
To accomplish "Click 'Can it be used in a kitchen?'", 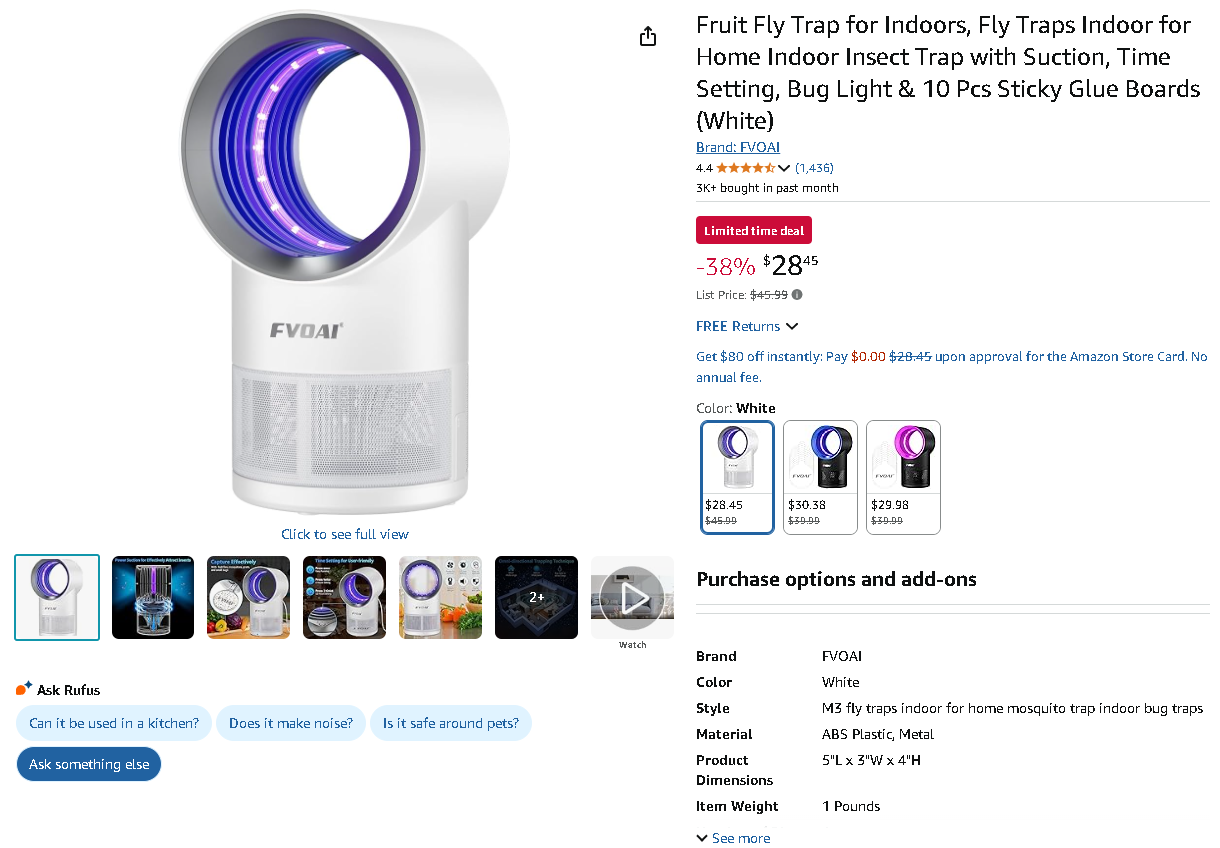I will 114,723.
